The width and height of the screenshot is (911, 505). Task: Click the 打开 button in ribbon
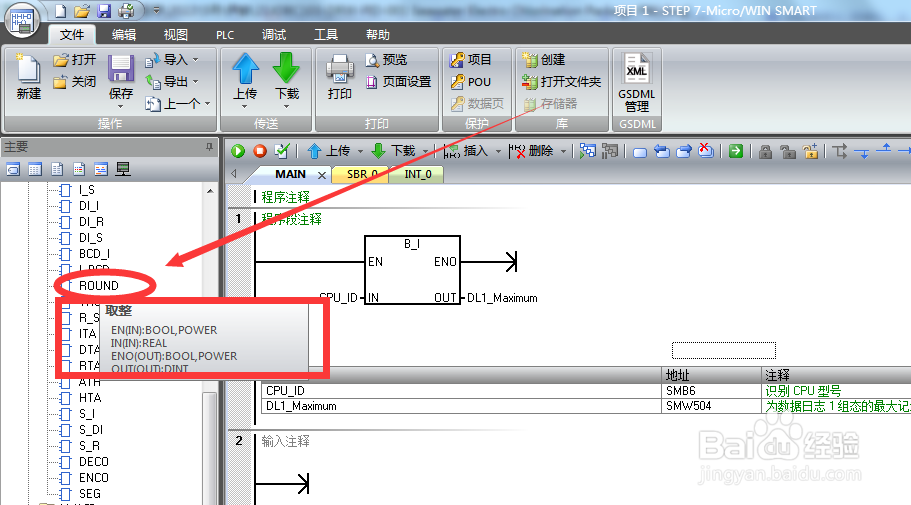click(75, 60)
